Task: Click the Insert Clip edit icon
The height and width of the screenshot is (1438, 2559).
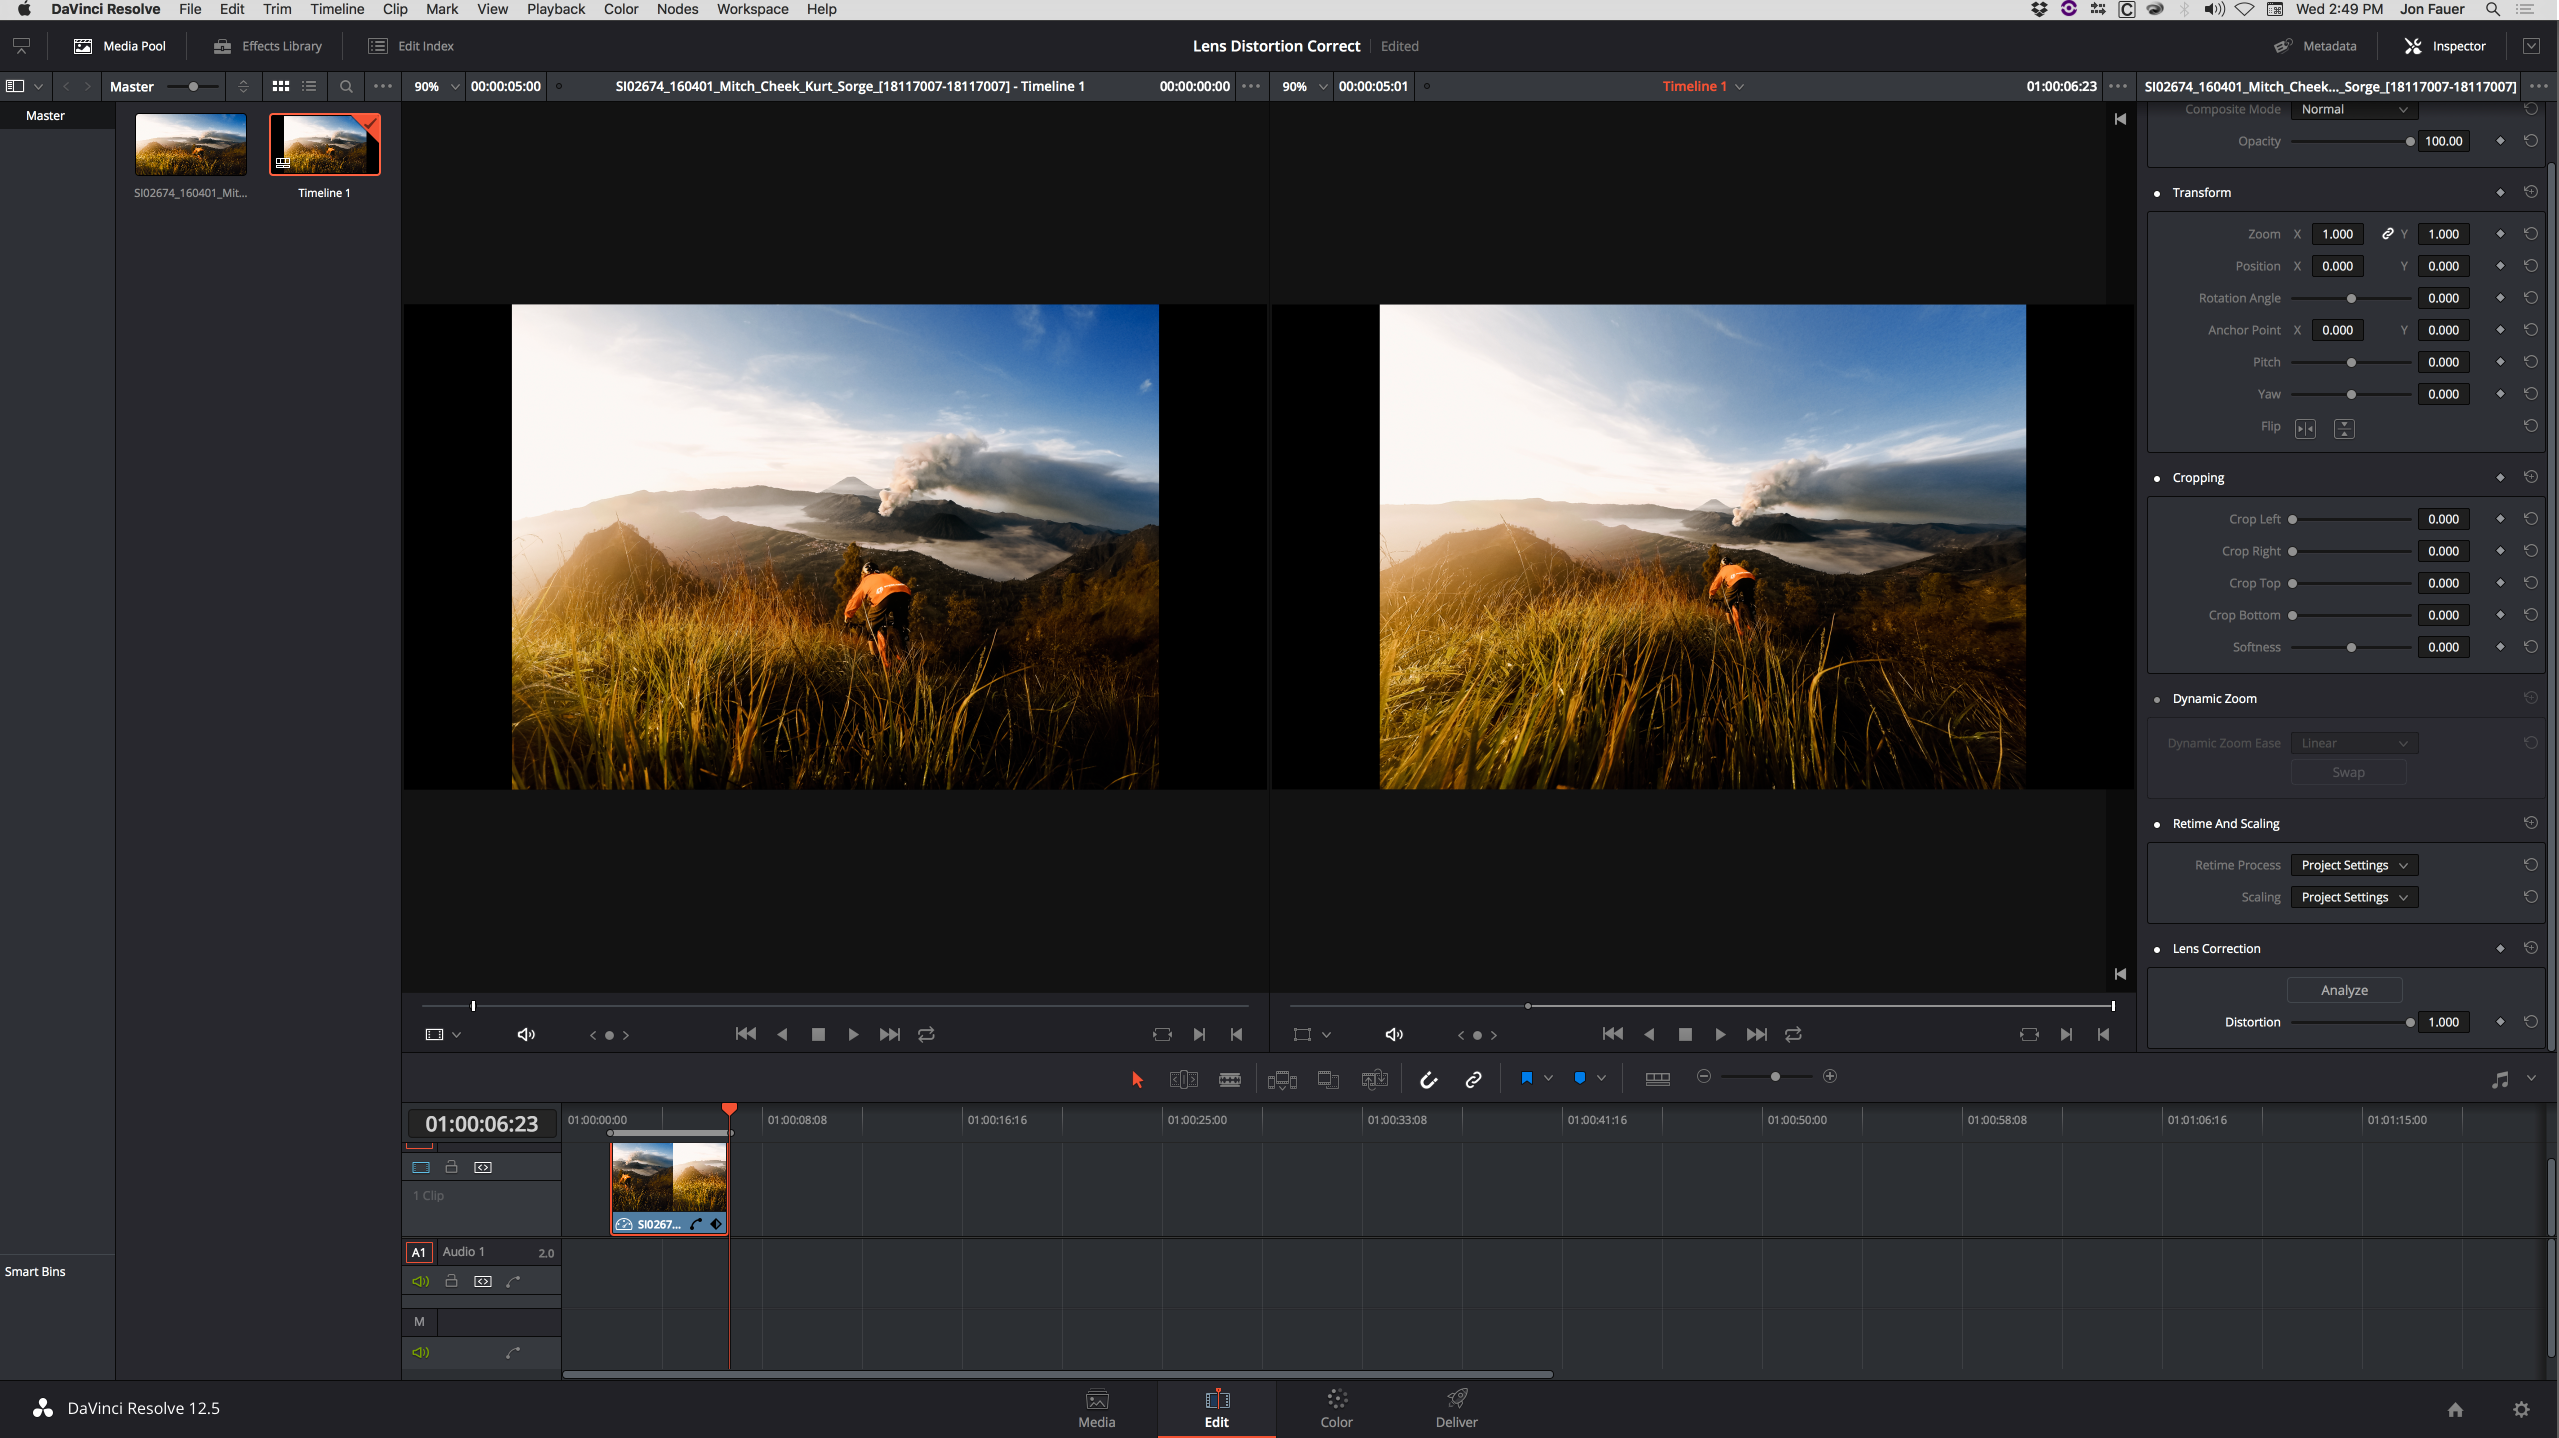Action: 1282,1080
